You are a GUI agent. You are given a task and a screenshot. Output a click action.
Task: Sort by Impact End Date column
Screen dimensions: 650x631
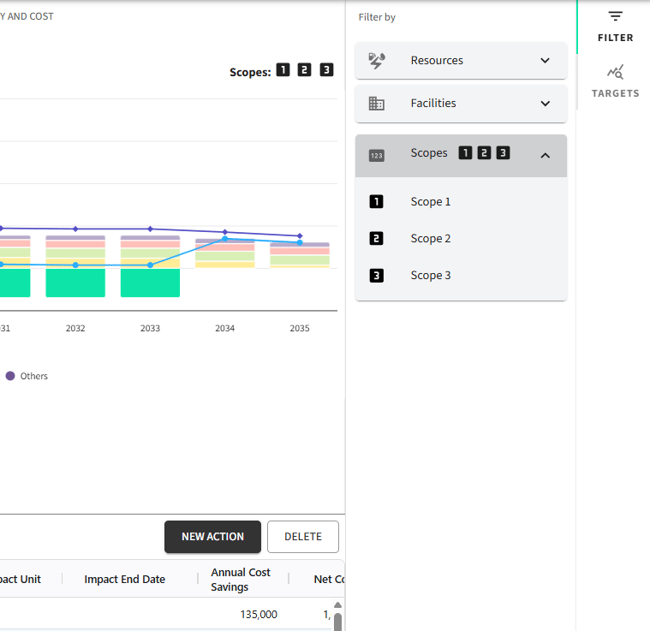pyautogui.click(x=124, y=579)
